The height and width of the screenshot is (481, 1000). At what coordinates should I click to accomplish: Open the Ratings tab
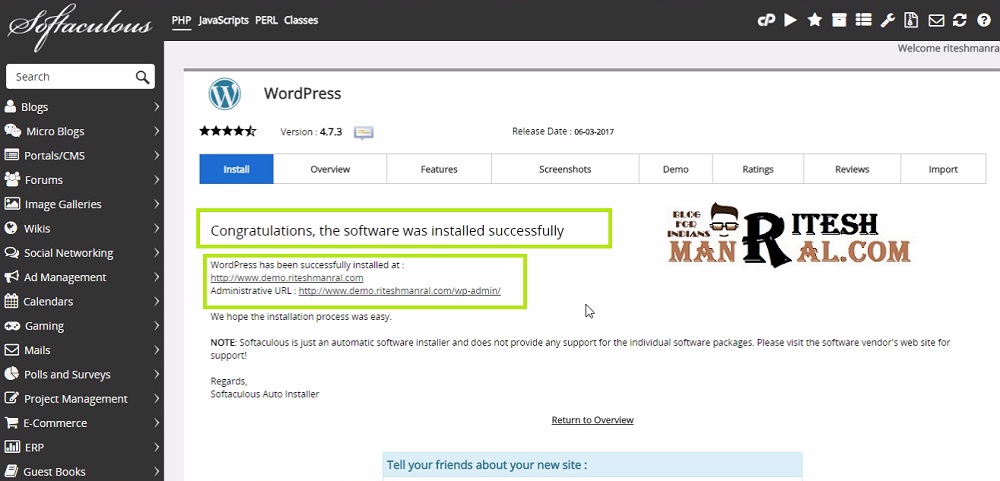pos(758,169)
